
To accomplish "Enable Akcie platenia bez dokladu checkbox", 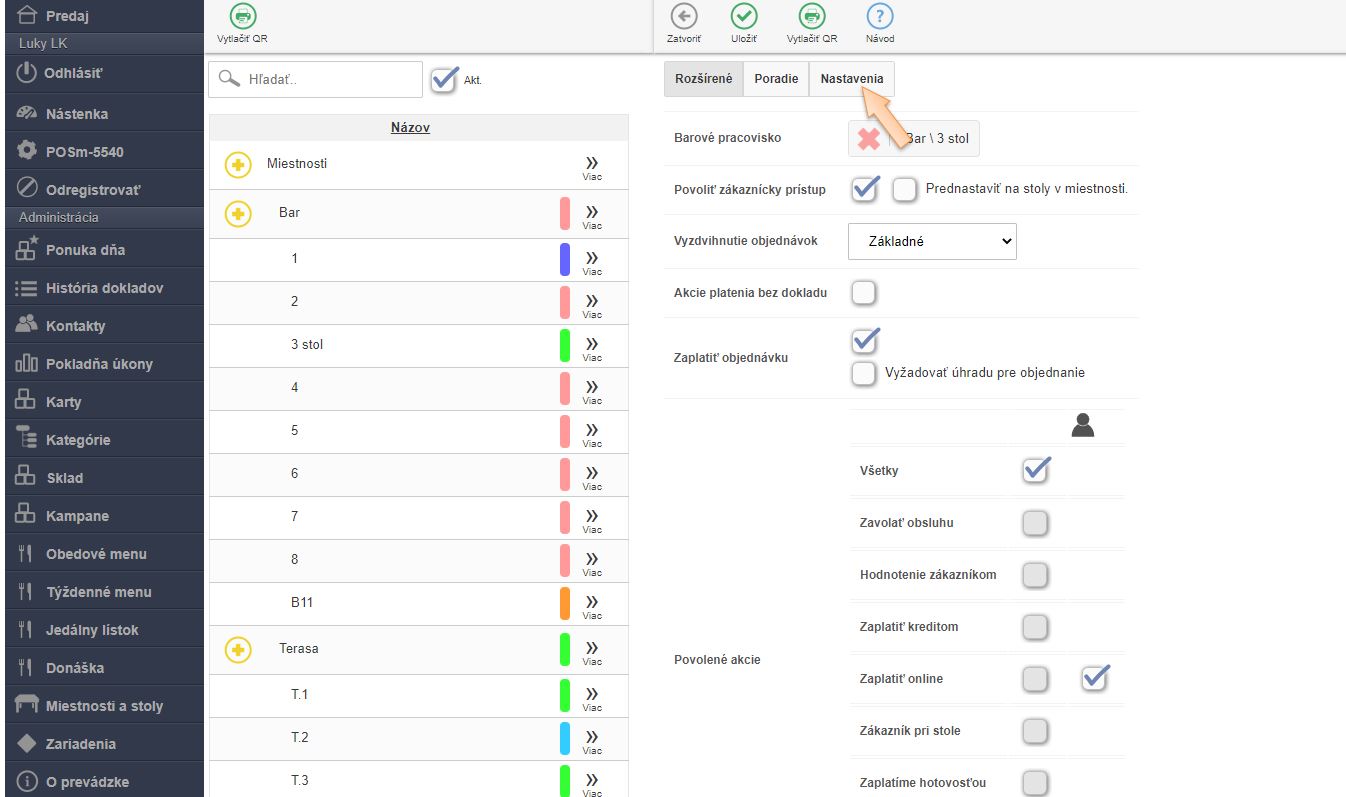I will 863,293.
